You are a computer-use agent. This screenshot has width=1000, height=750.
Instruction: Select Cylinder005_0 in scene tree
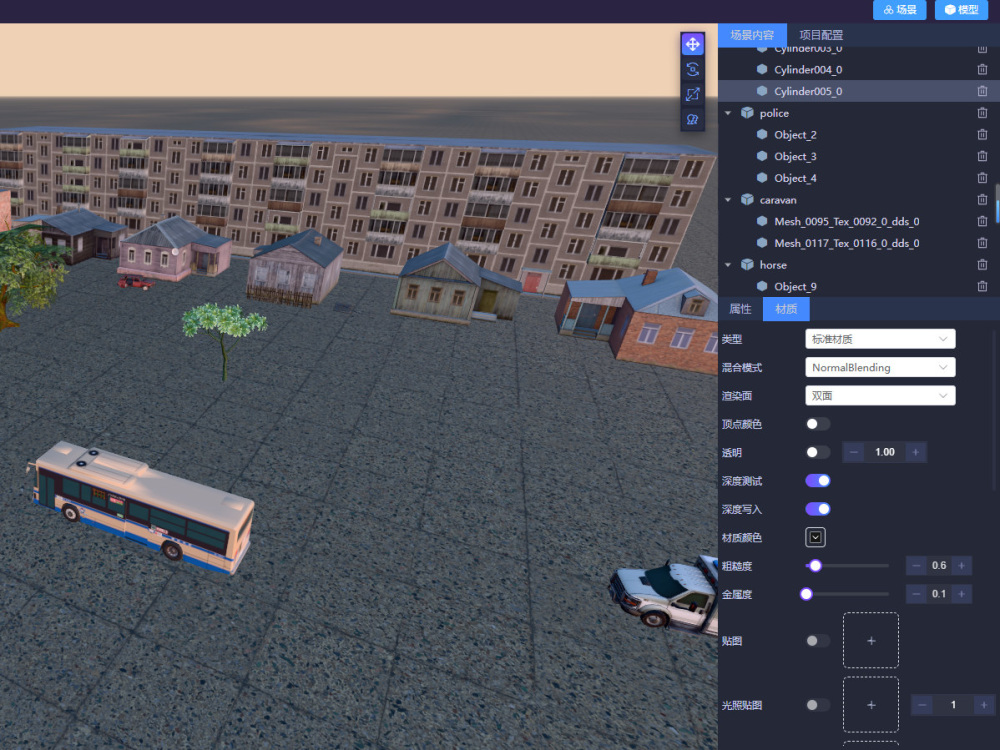[x=859, y=91]
